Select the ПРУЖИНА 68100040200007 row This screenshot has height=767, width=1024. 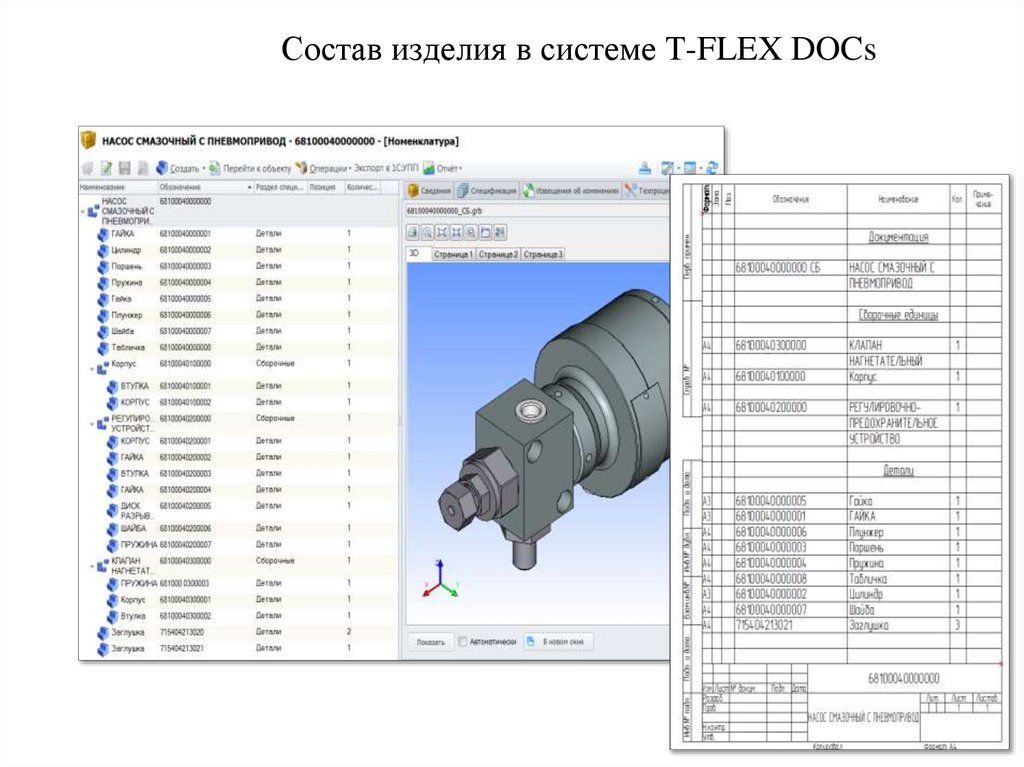pos(238,544)
